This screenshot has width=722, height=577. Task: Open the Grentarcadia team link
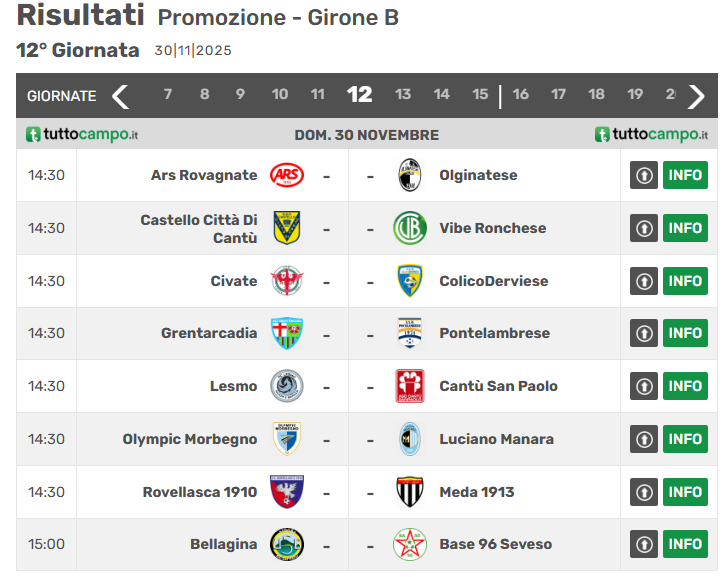(x=209, y=333)
